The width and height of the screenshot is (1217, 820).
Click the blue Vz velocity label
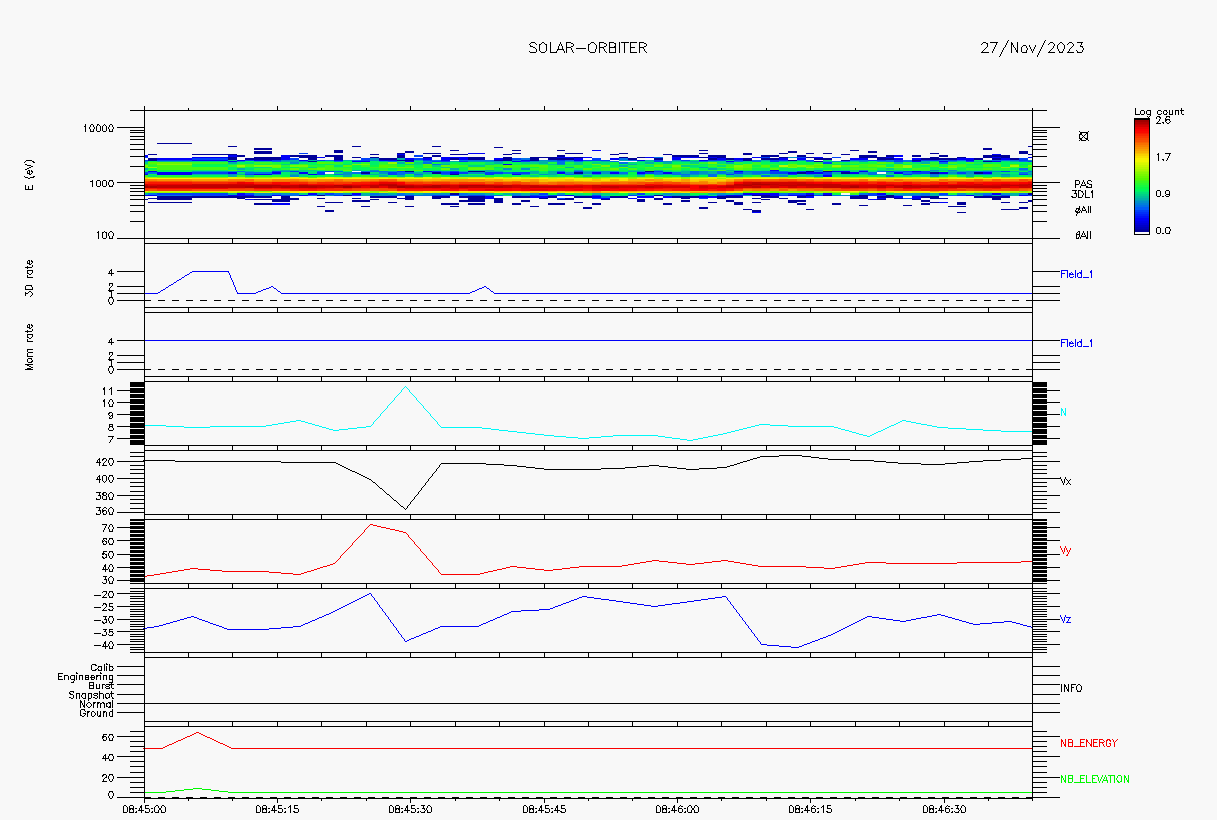[1066, 619]
